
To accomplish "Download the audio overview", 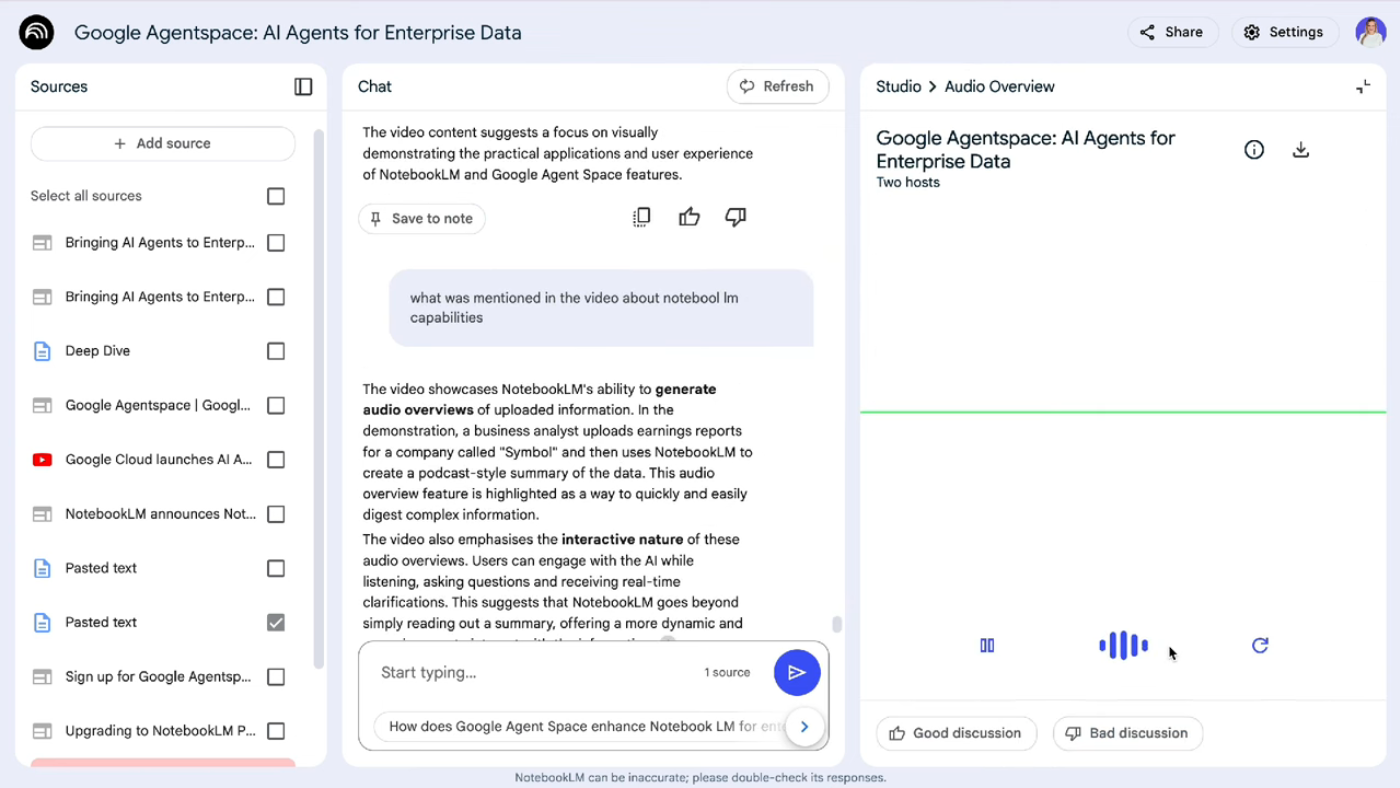I will pos(1301,150).
